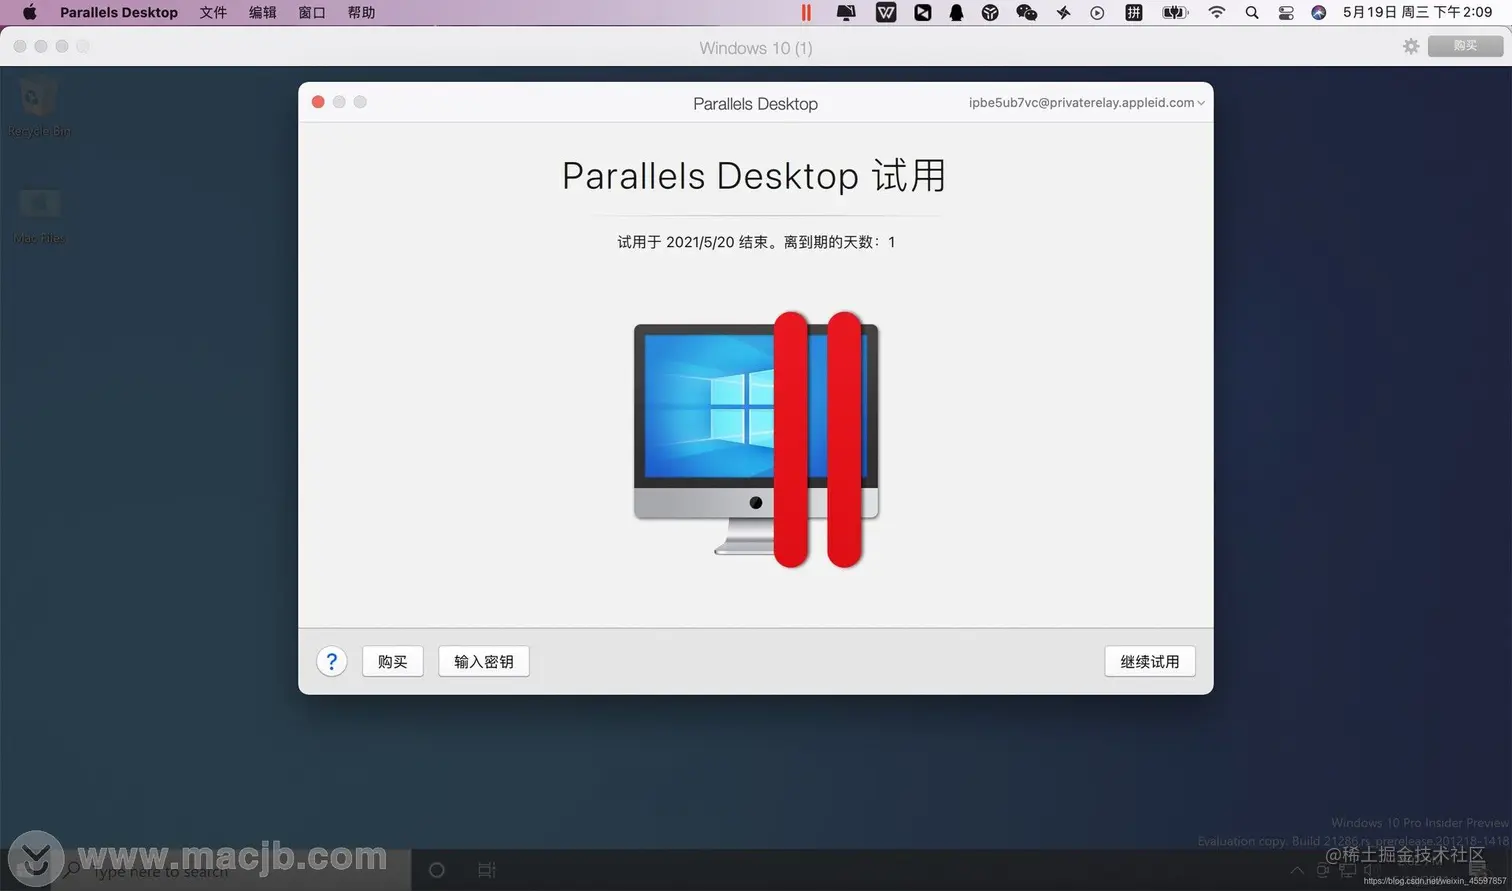The image size is (1512, 891).
Task: Open the 文件 menu
Action: point(213,12)
